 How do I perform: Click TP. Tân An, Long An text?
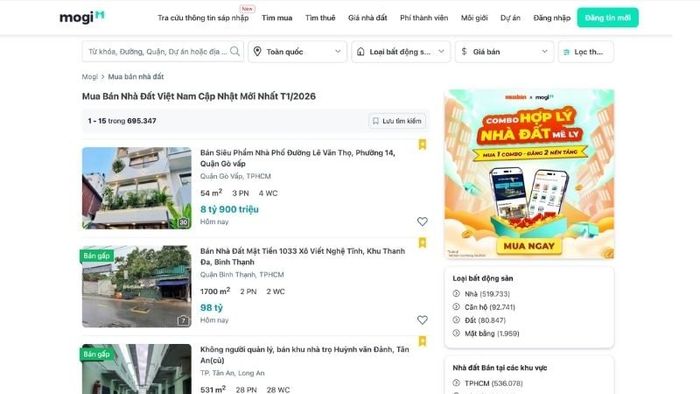tap(232, 373)
